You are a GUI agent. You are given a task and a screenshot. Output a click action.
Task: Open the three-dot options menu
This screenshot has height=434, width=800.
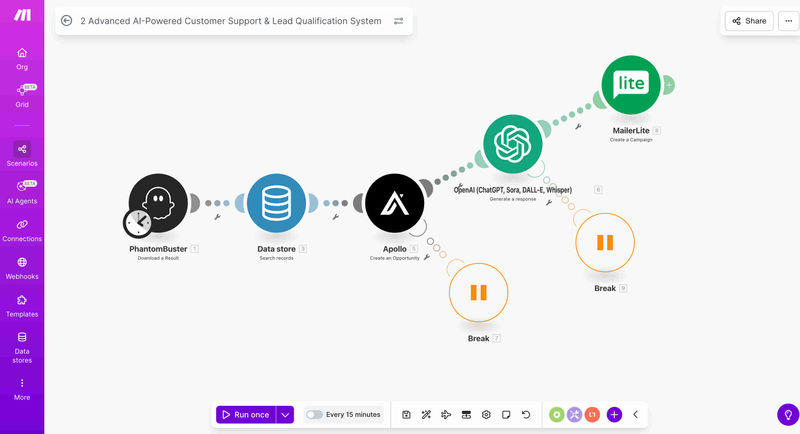click(x=788, y=21)
